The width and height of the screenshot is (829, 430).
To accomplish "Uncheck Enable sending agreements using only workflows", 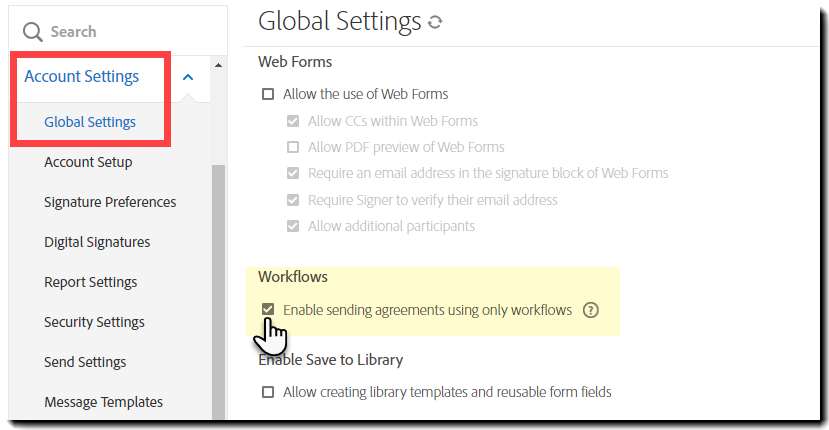I will tap(268, 310).
